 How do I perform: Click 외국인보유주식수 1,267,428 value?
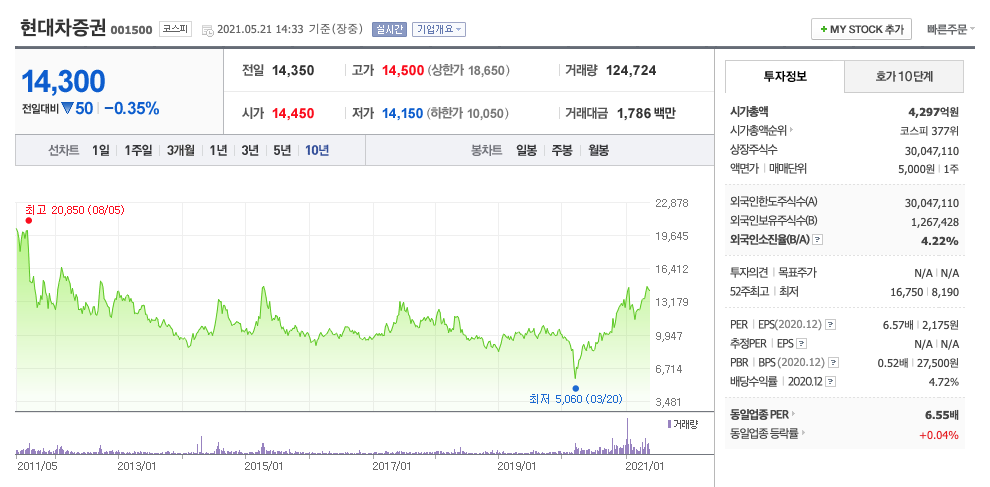tap(935, 222)
